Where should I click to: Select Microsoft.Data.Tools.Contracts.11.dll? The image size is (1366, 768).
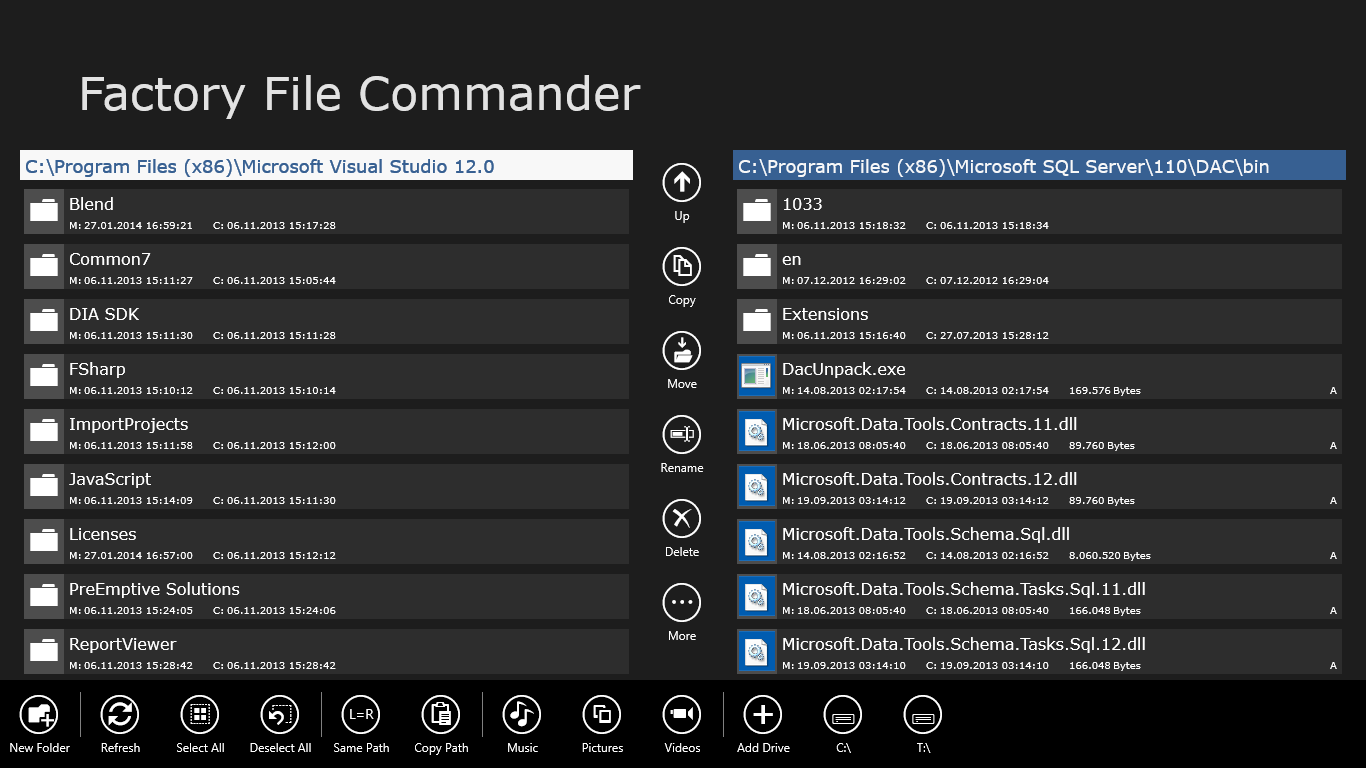click(x=1039, y=431)
